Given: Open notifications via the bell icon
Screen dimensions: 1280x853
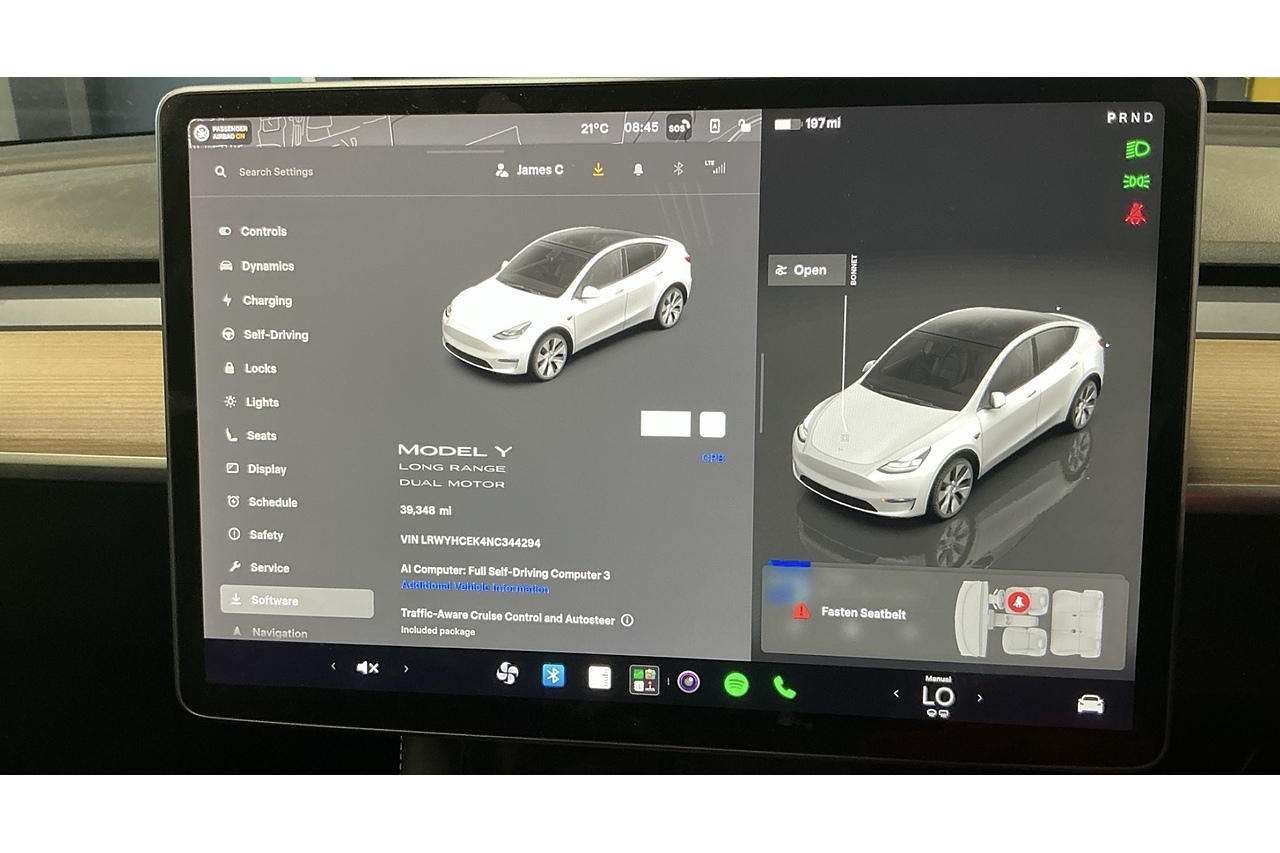Looking at the screenshot, I should pyautogui.click(x=638, y=170).
